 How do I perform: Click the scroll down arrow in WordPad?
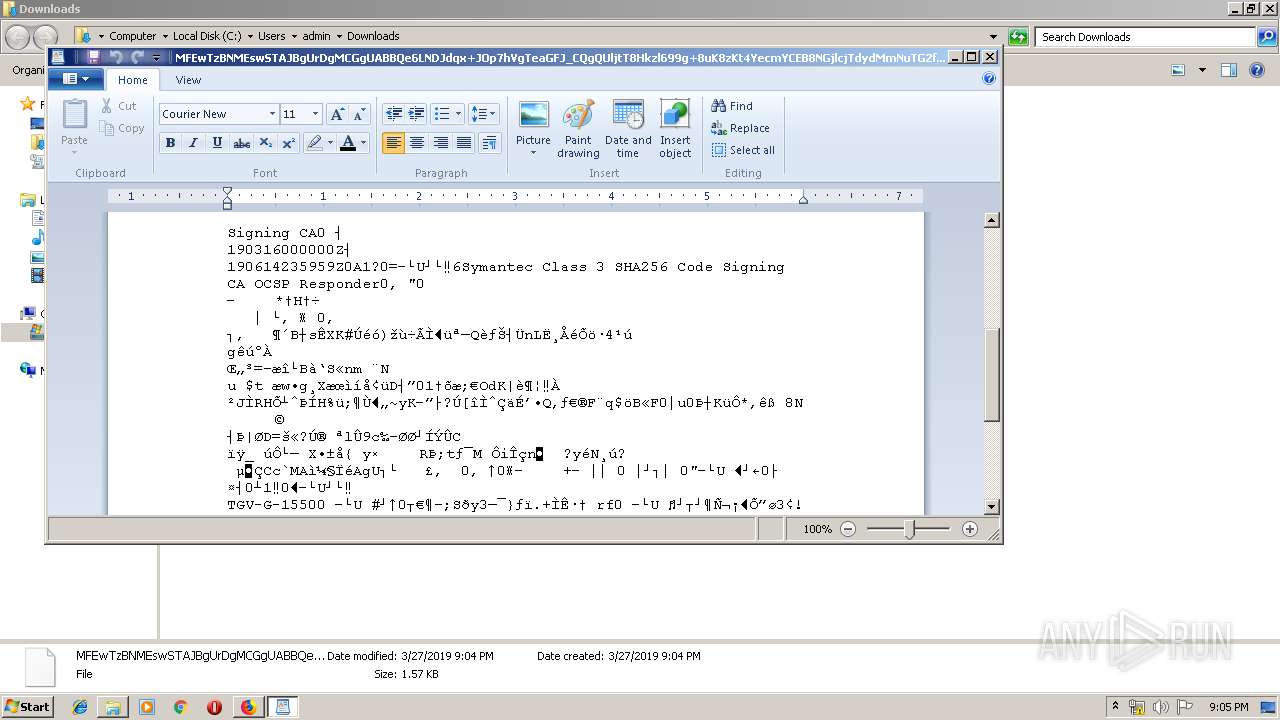pos(992,507)
